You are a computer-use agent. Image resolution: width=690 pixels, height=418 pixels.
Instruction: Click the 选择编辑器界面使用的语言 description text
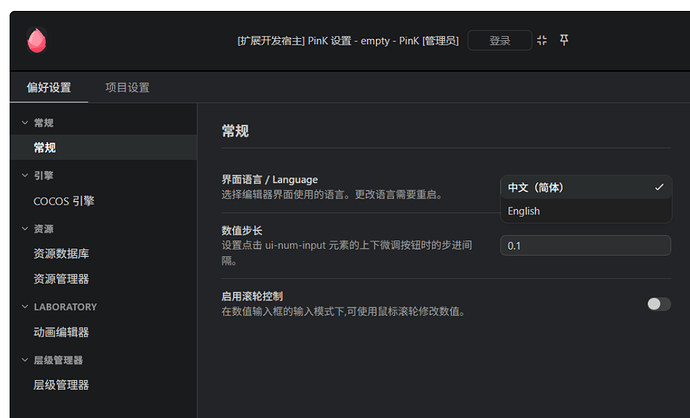tap(332, 194)
